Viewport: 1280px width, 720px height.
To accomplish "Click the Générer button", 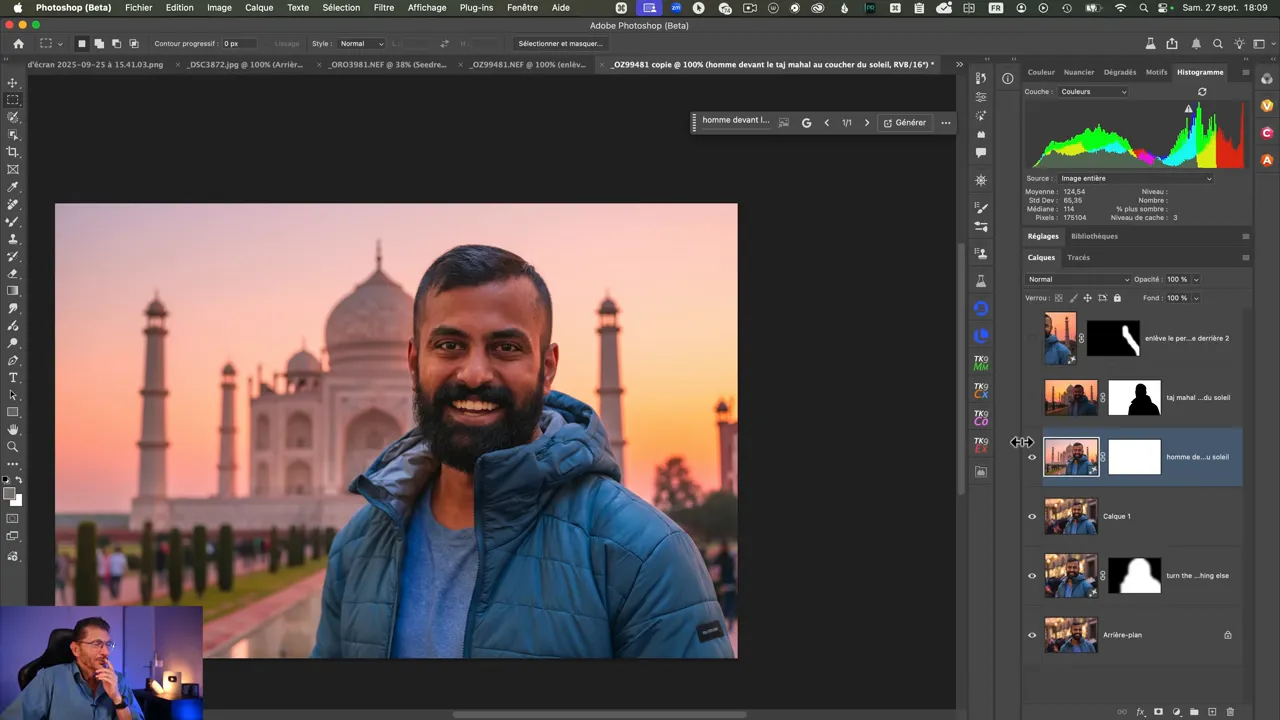I will pos(904,123).
